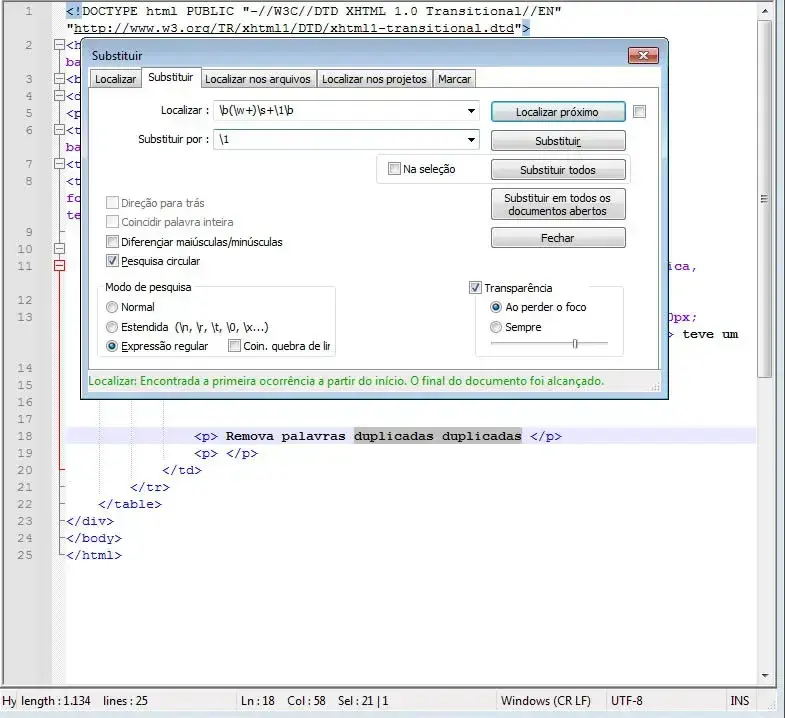Enable the Na seleção checkbox
The height and width of the screenshot is (718, 785).
[x=394, y=169]
